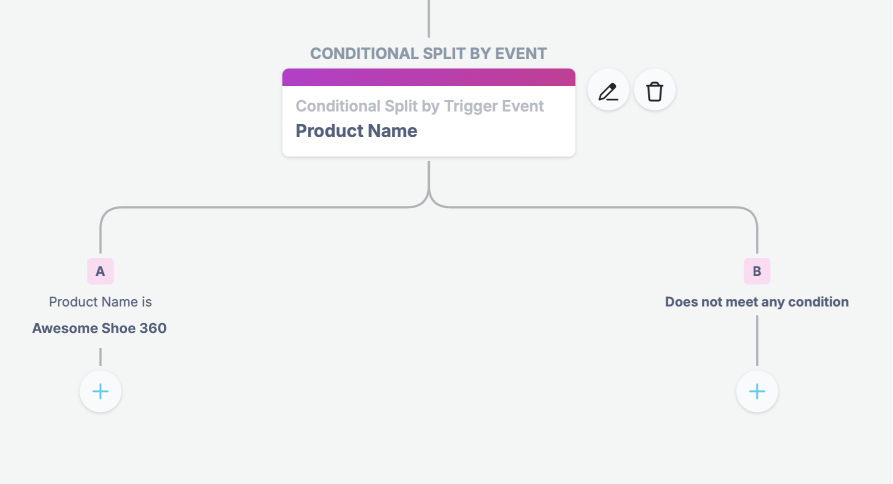Image resolution: width=893 pixels, height=484 pixels.
Task: Edit the conditional split with pencil icon
Action: (x=608, y=91)
